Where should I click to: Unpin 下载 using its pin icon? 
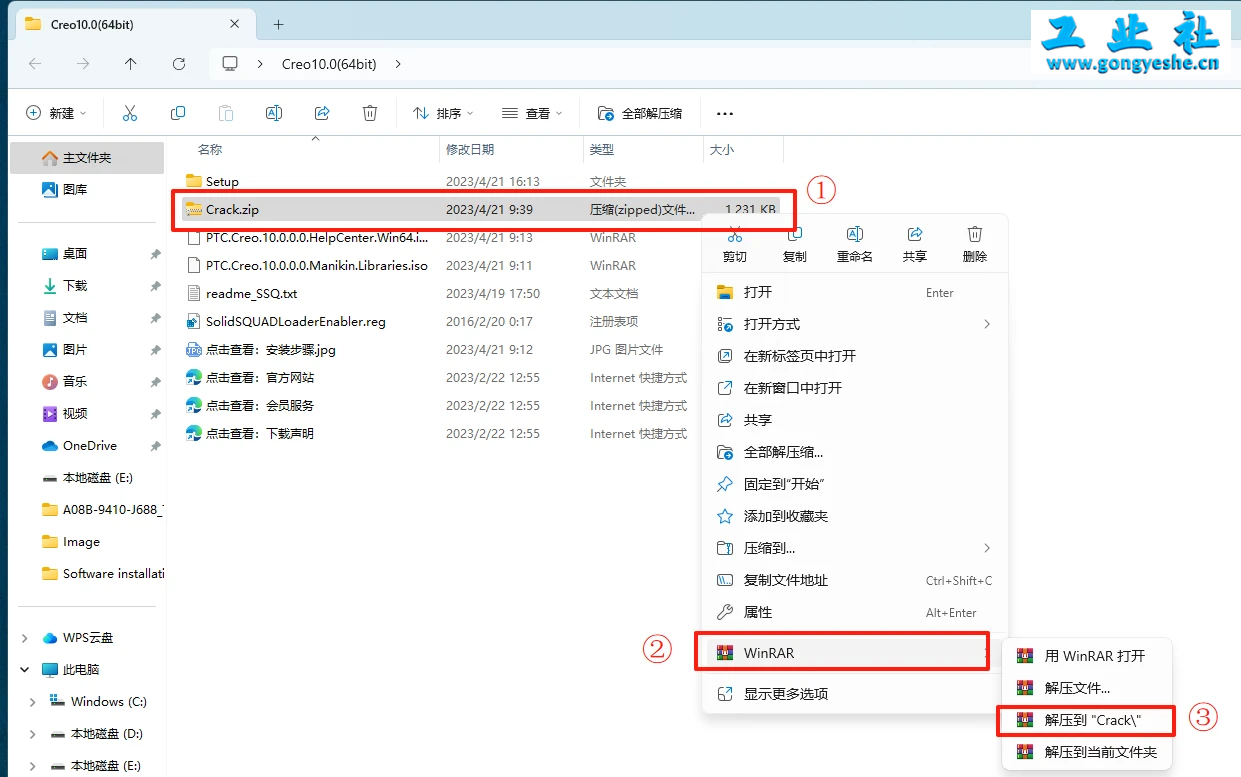click(x=155, y=286)
